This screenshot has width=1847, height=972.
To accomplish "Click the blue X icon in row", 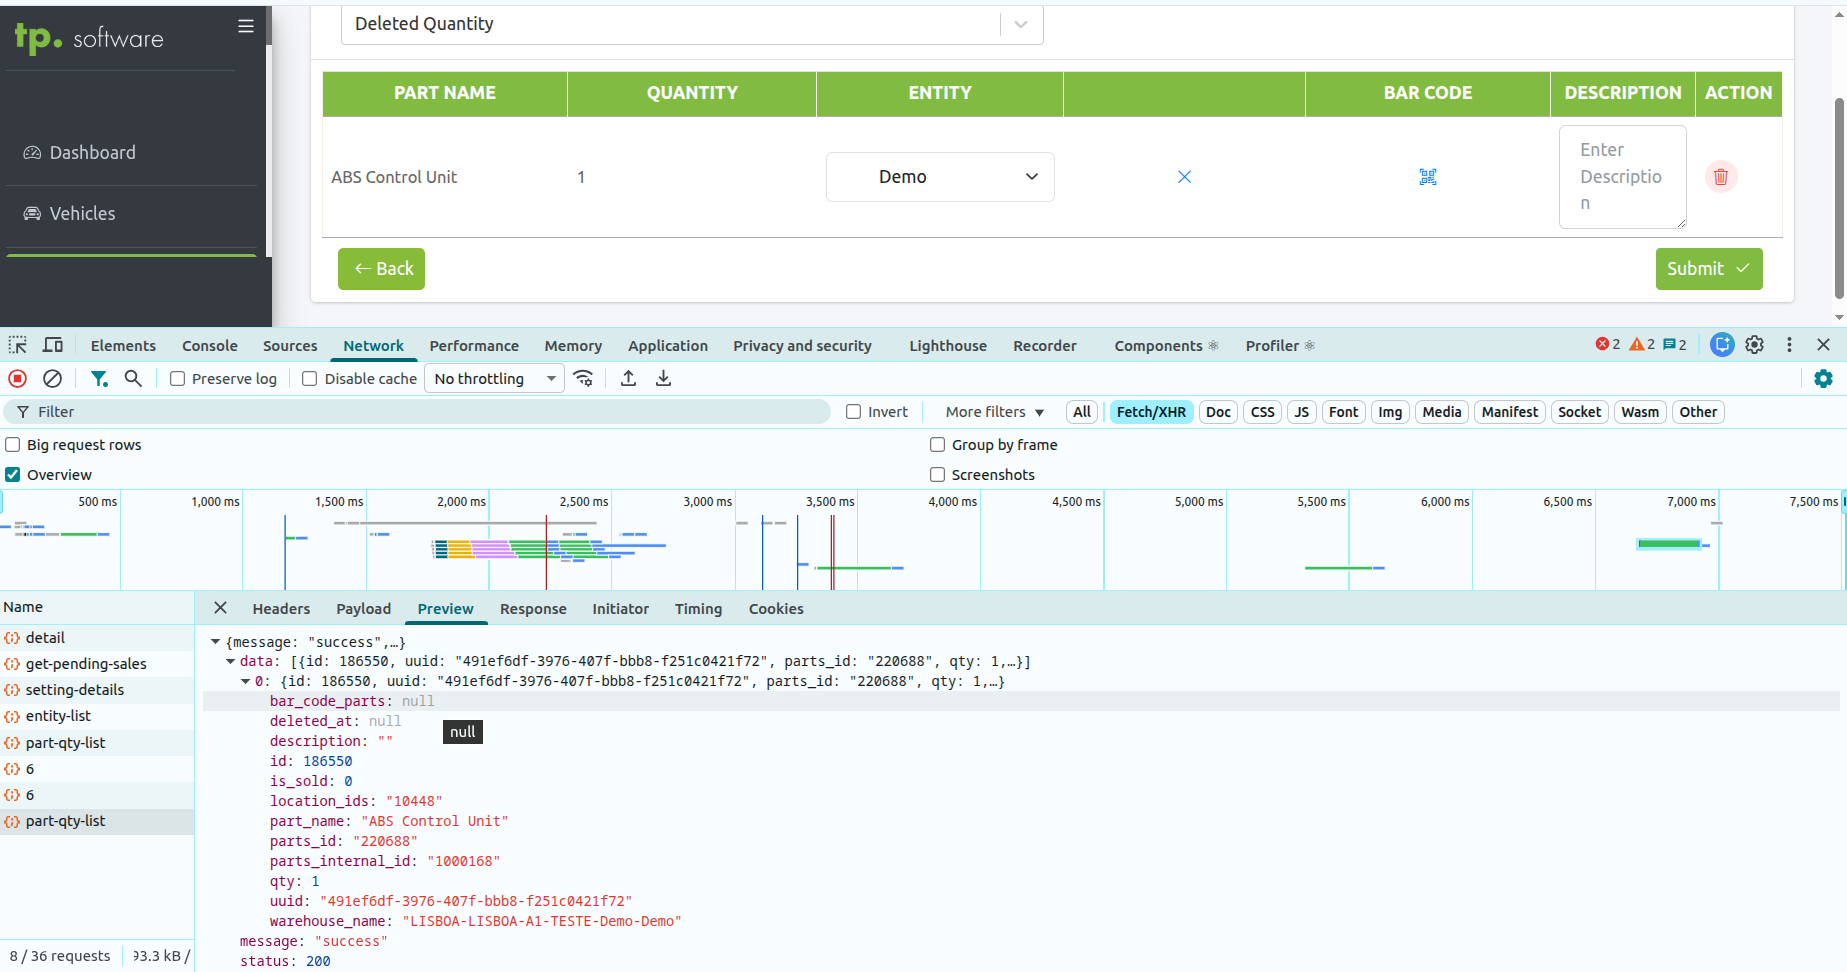I will [x=1184, y=177].
